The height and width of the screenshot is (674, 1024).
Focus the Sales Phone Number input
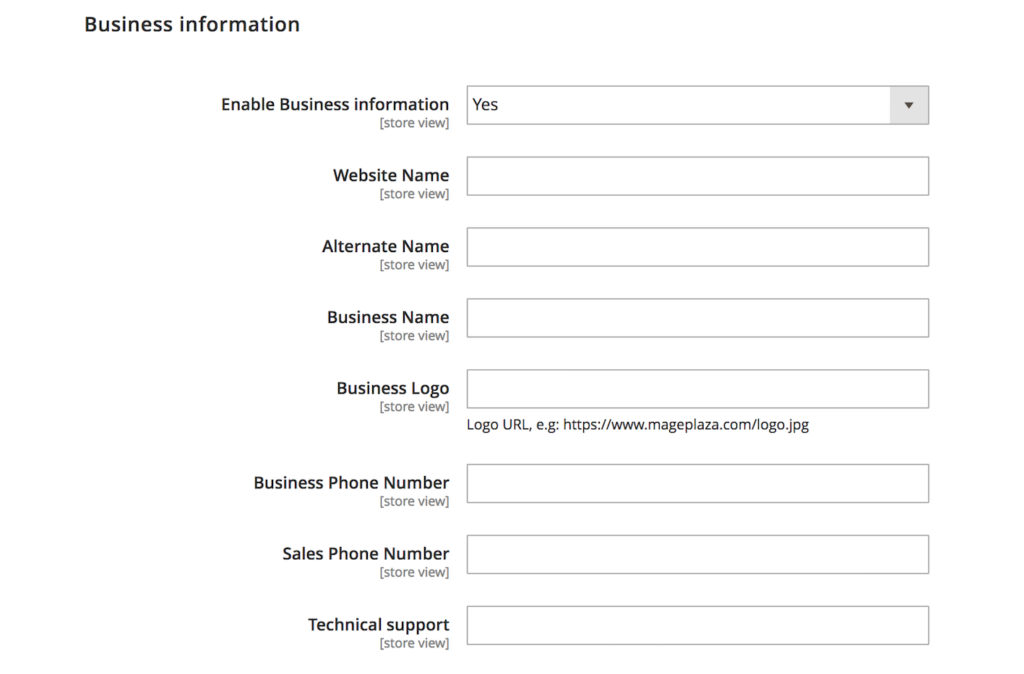697,554
